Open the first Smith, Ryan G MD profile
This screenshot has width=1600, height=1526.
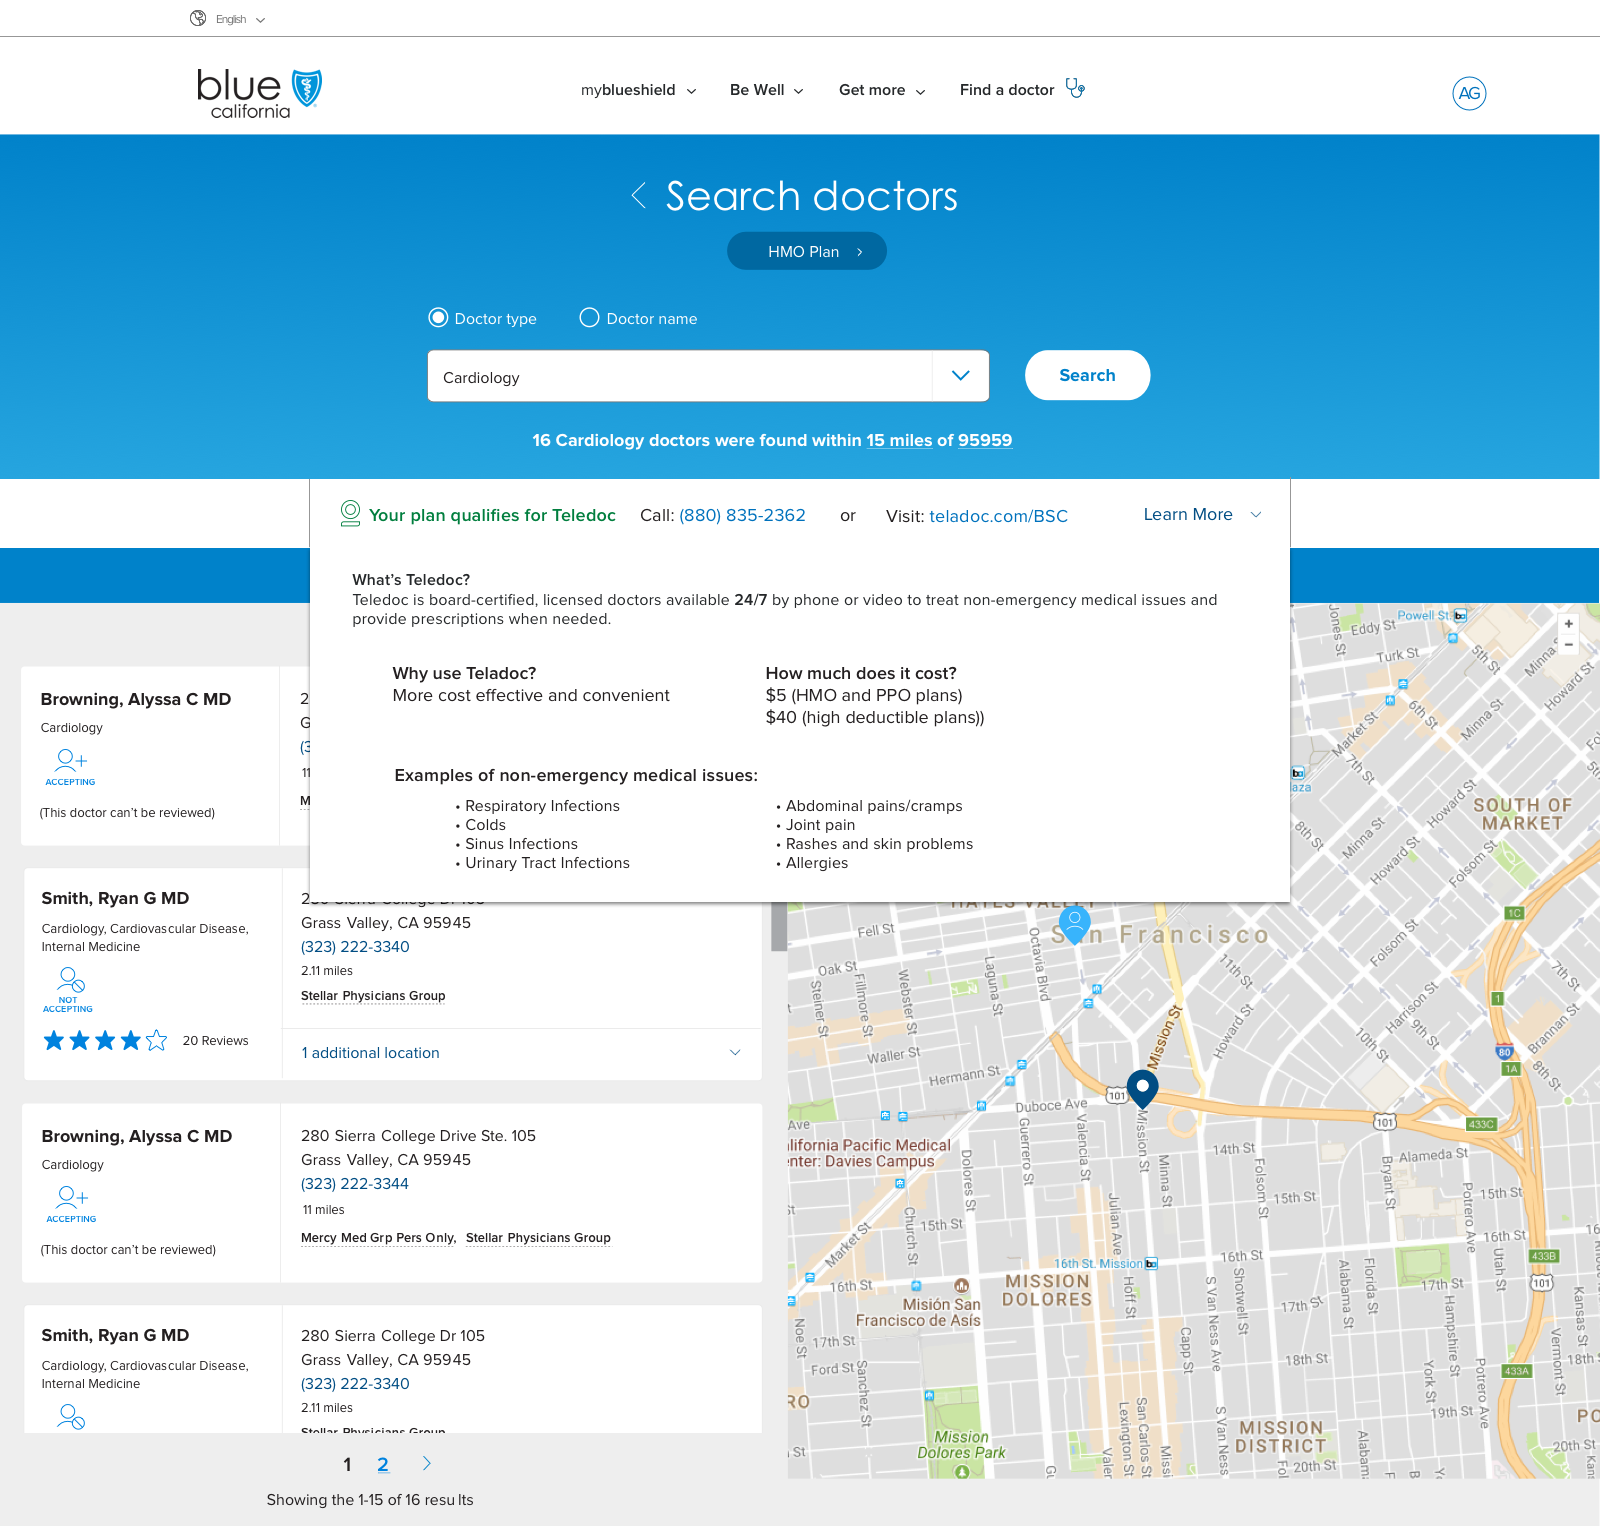click(x=115, y=898)
